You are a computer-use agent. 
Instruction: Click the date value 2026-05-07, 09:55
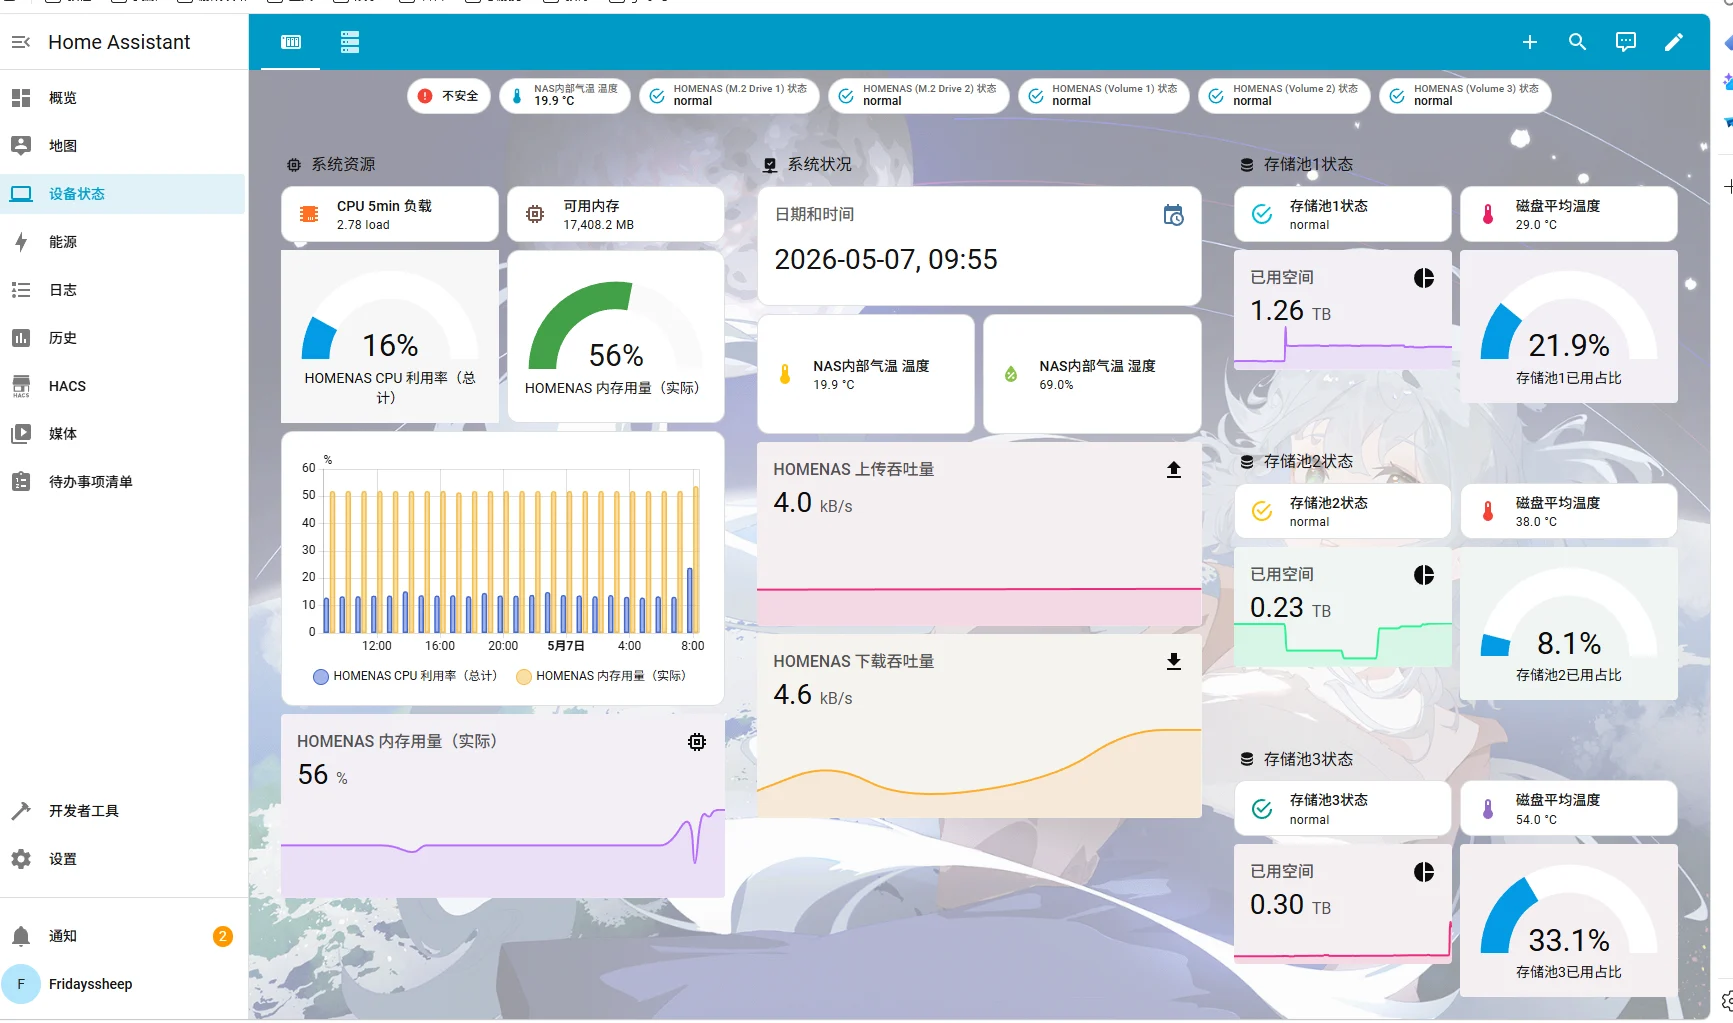pos(886,260)
